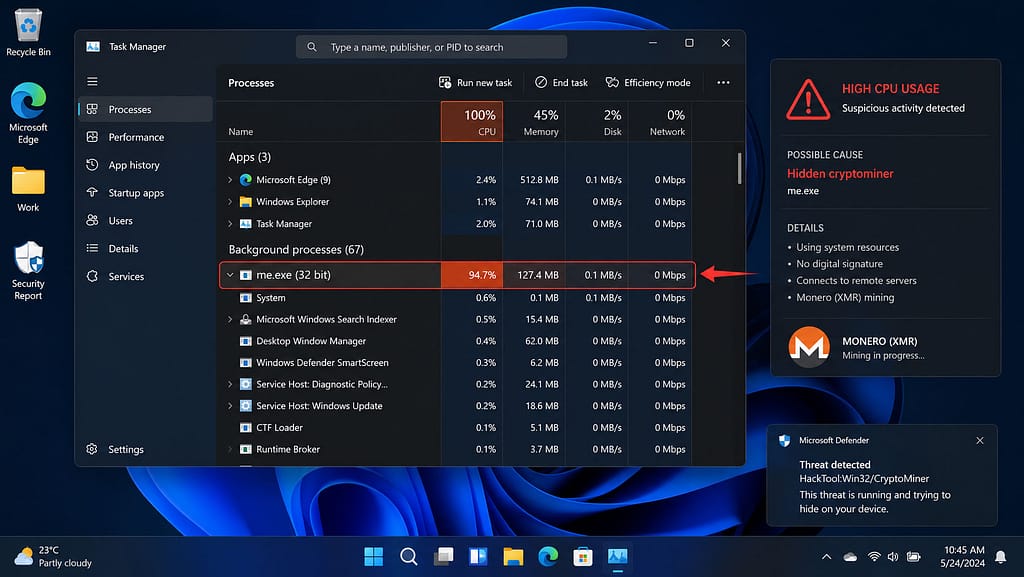
Task: Expand Service Host: Windows Update row
Action: tap(230, 405)
